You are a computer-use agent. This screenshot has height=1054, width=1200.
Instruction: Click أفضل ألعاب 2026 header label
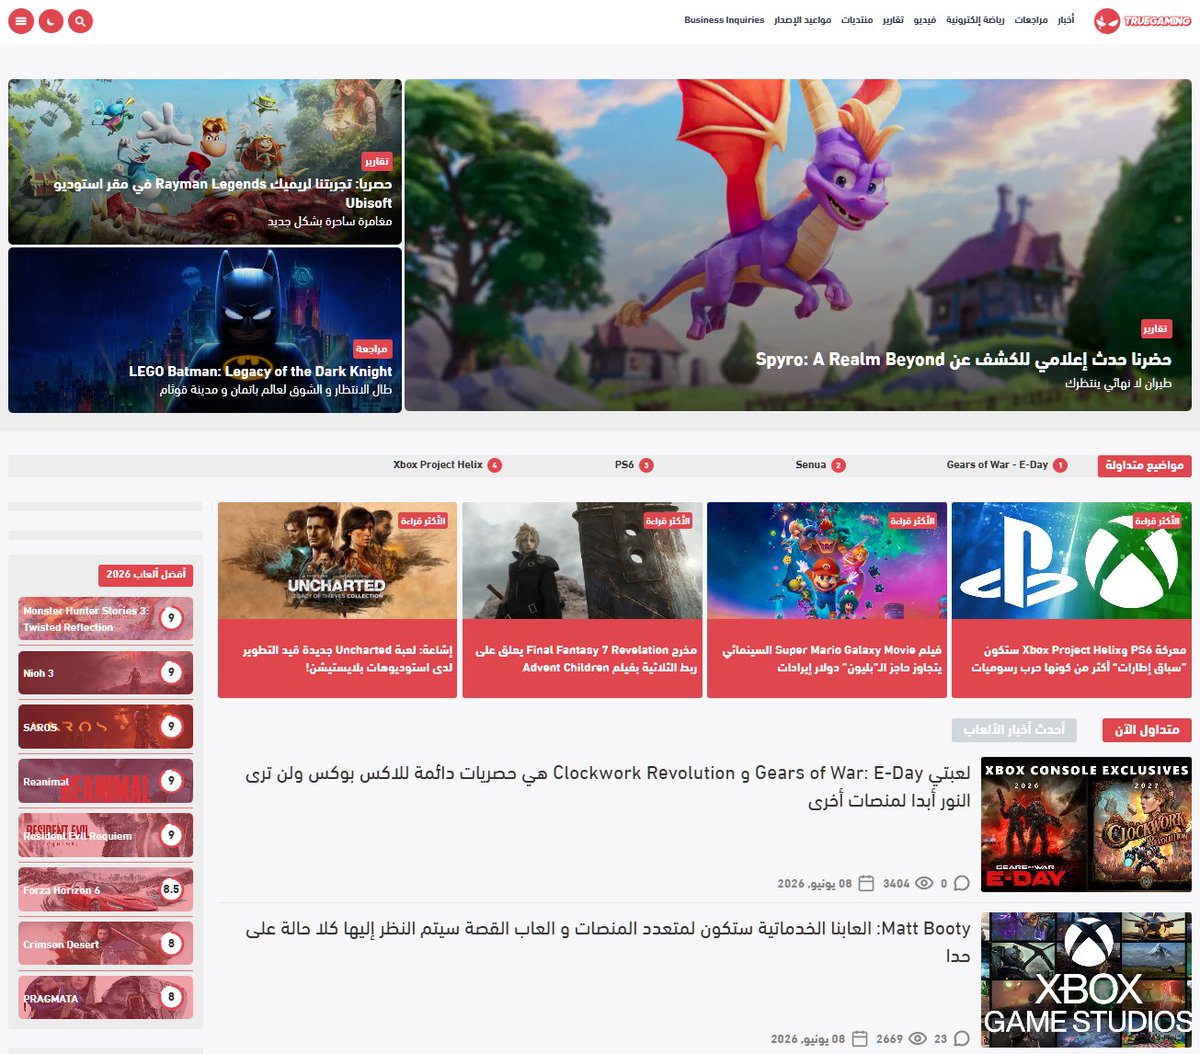(x=146, y=574)
